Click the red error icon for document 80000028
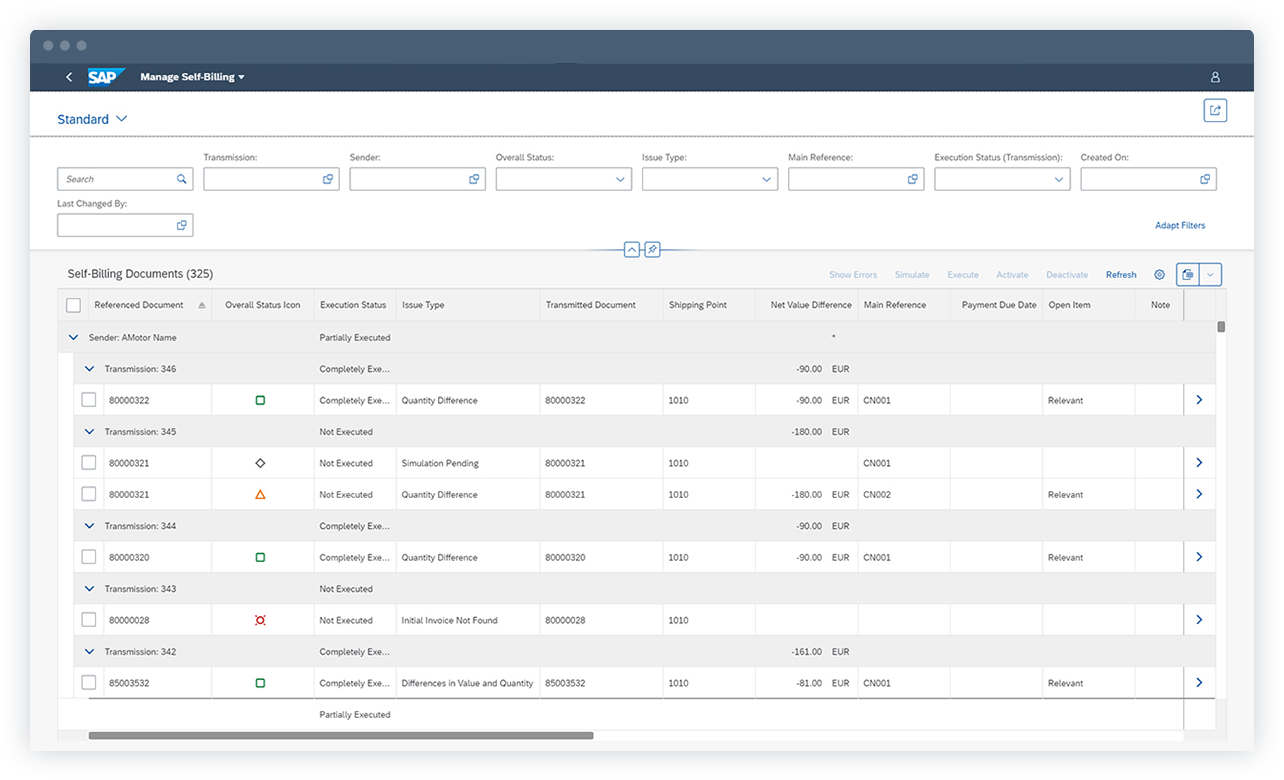This screenshot has width=1284, height=780. (260, 619)
